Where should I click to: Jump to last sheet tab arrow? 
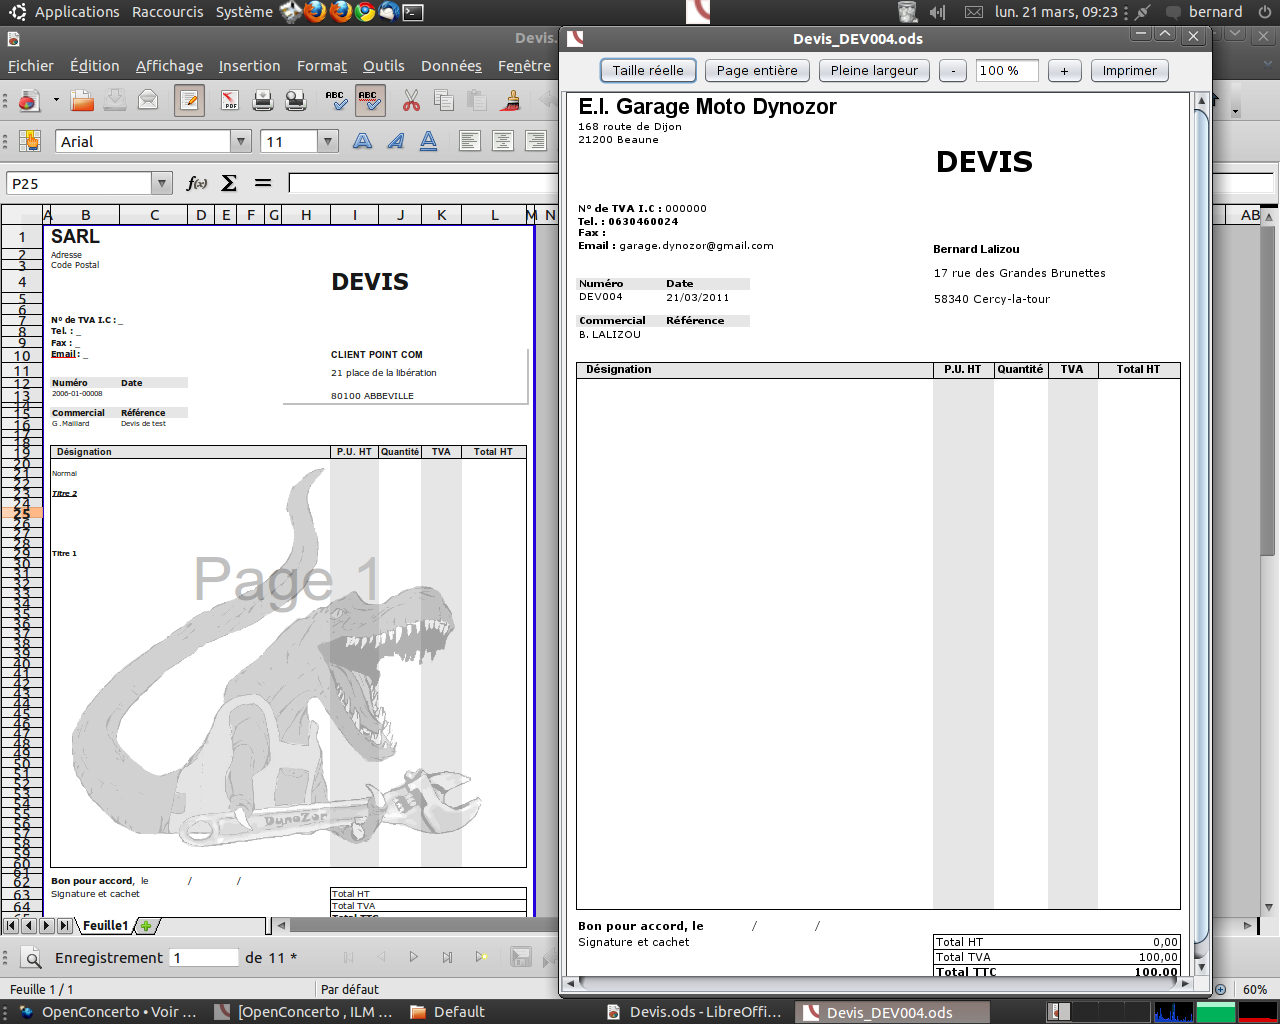64,926
